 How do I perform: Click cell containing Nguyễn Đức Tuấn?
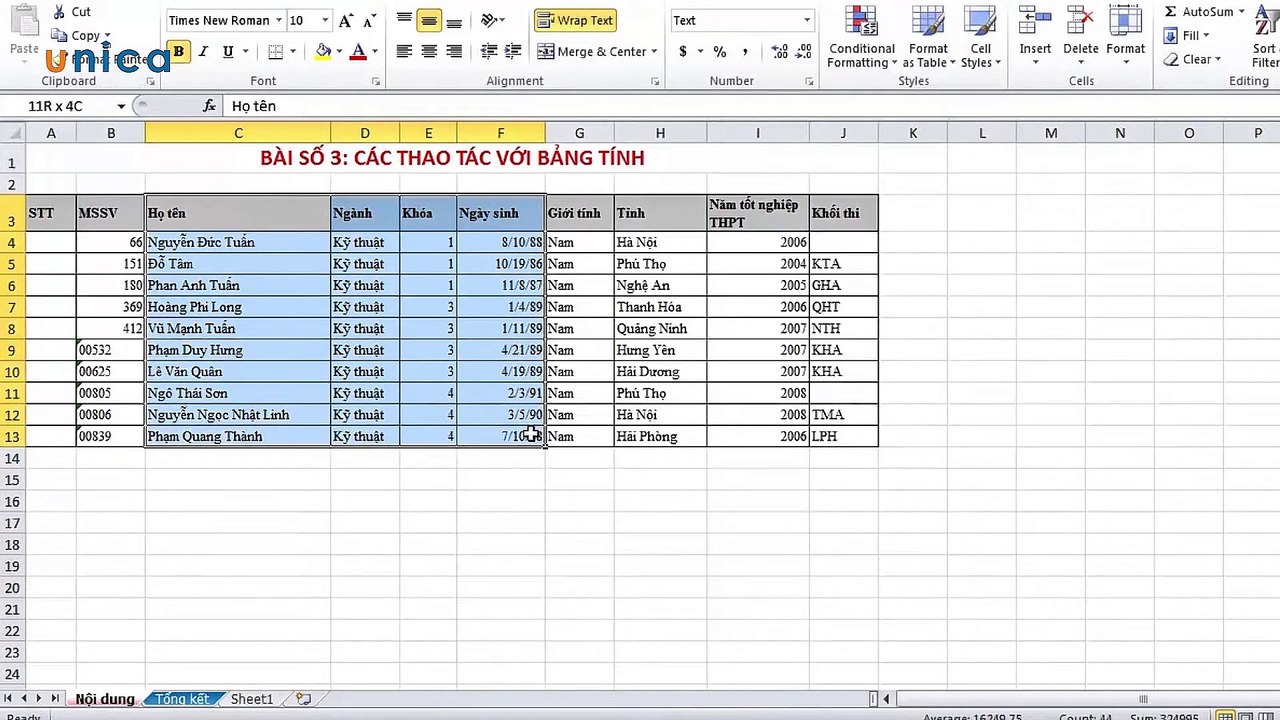coord(238,242)
